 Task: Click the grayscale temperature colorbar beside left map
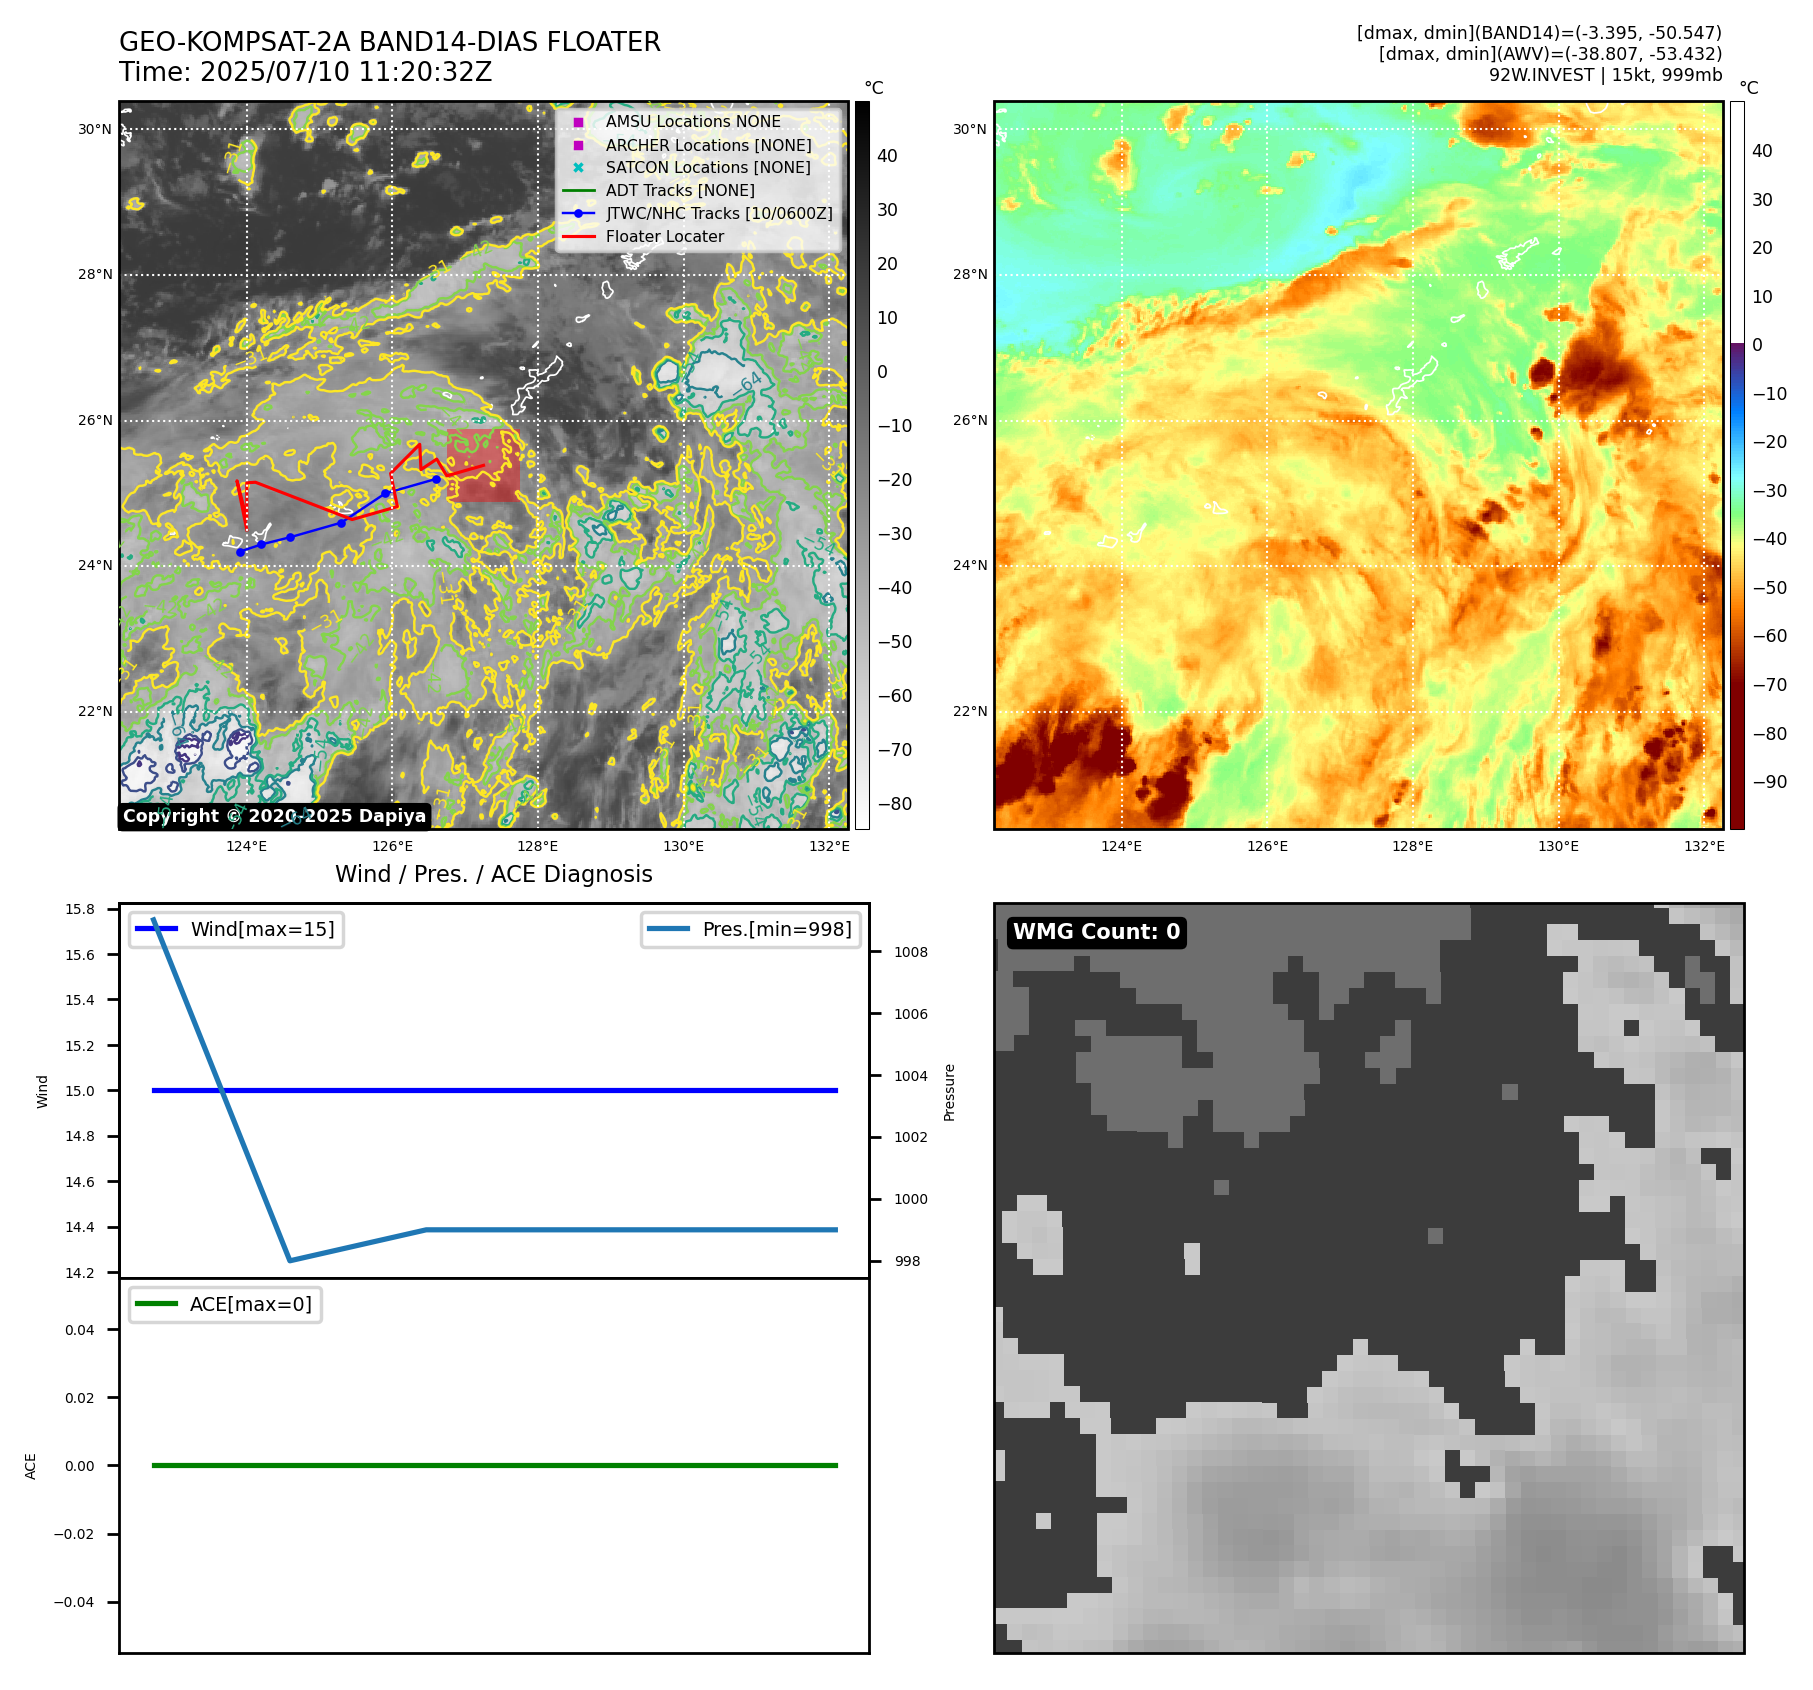pyautogui.click(x=862, y=465)
